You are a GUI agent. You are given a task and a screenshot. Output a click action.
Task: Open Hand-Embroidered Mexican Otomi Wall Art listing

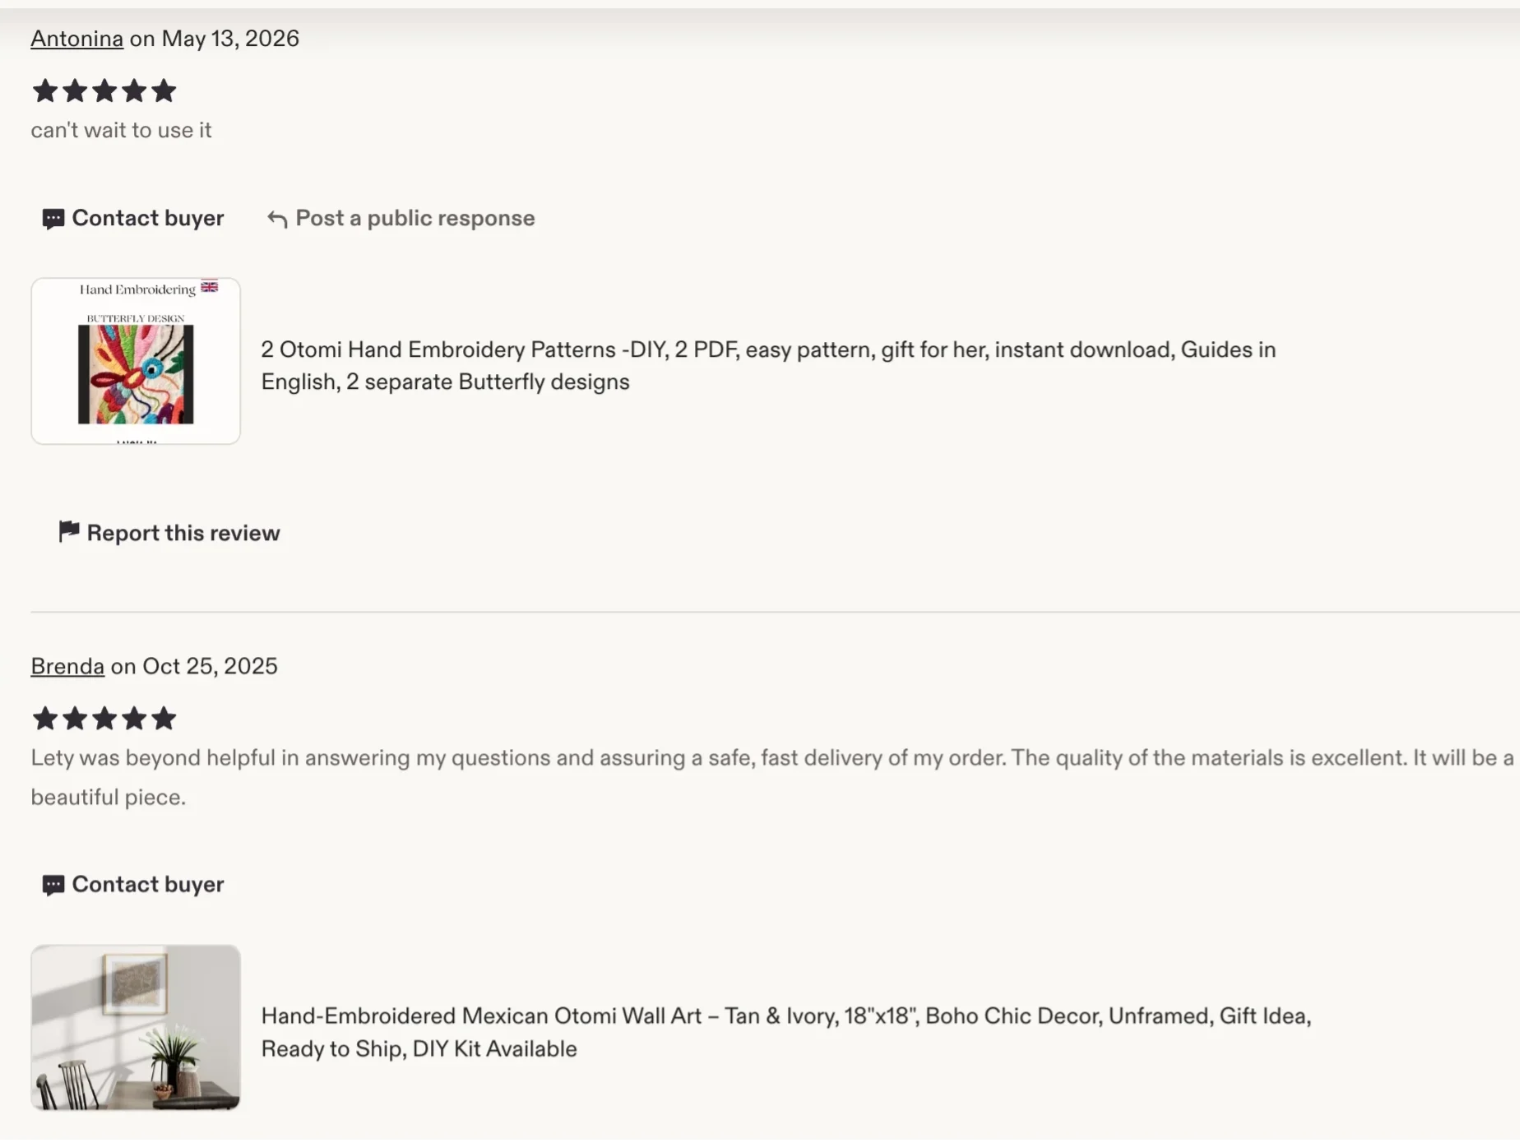[786, 1032]
